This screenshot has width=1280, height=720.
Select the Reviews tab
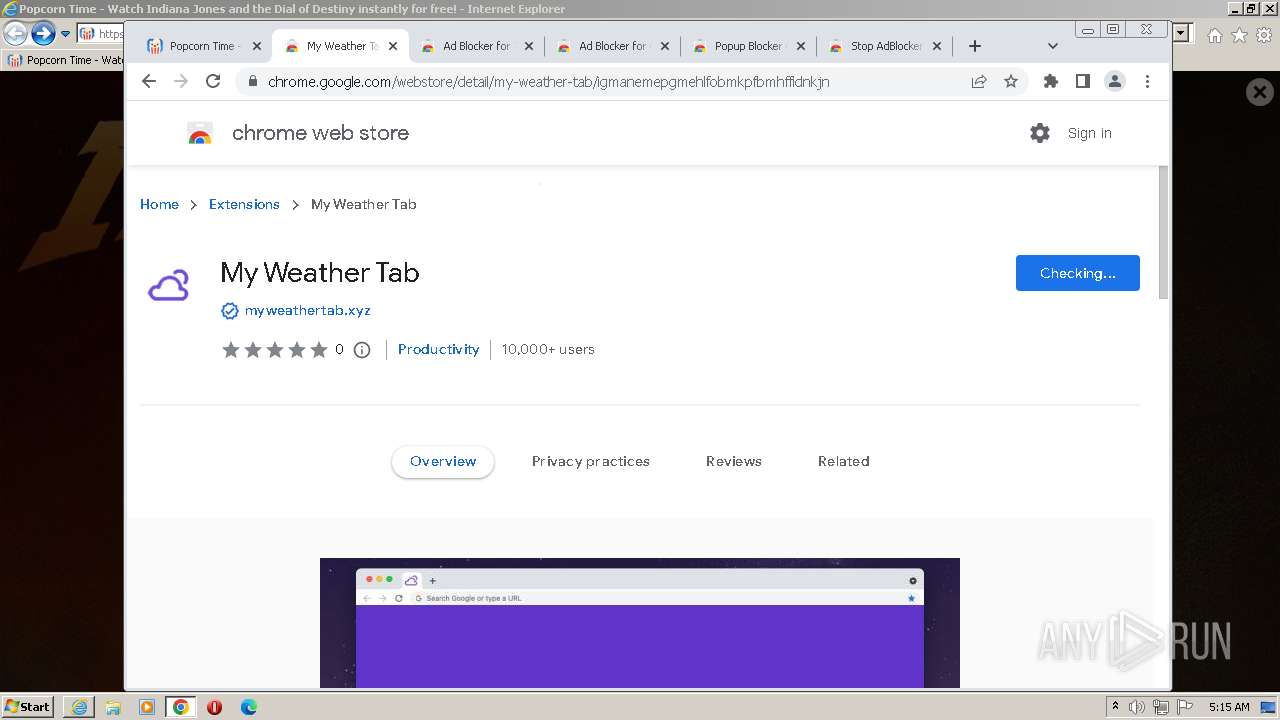tap(734, 461)
